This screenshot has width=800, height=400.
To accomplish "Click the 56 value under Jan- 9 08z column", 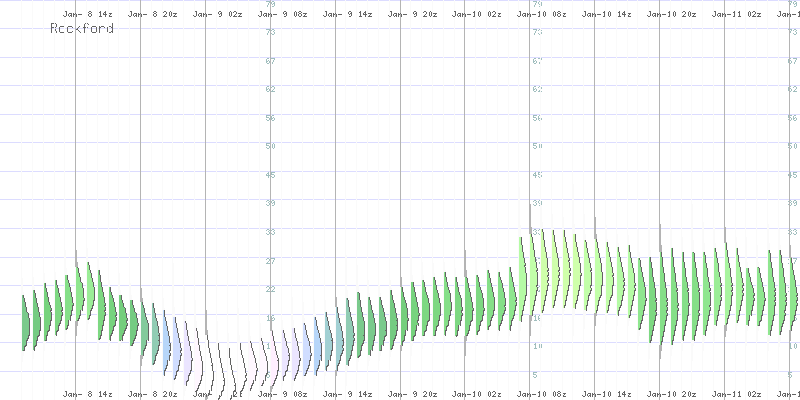I will tap(269, 118).
